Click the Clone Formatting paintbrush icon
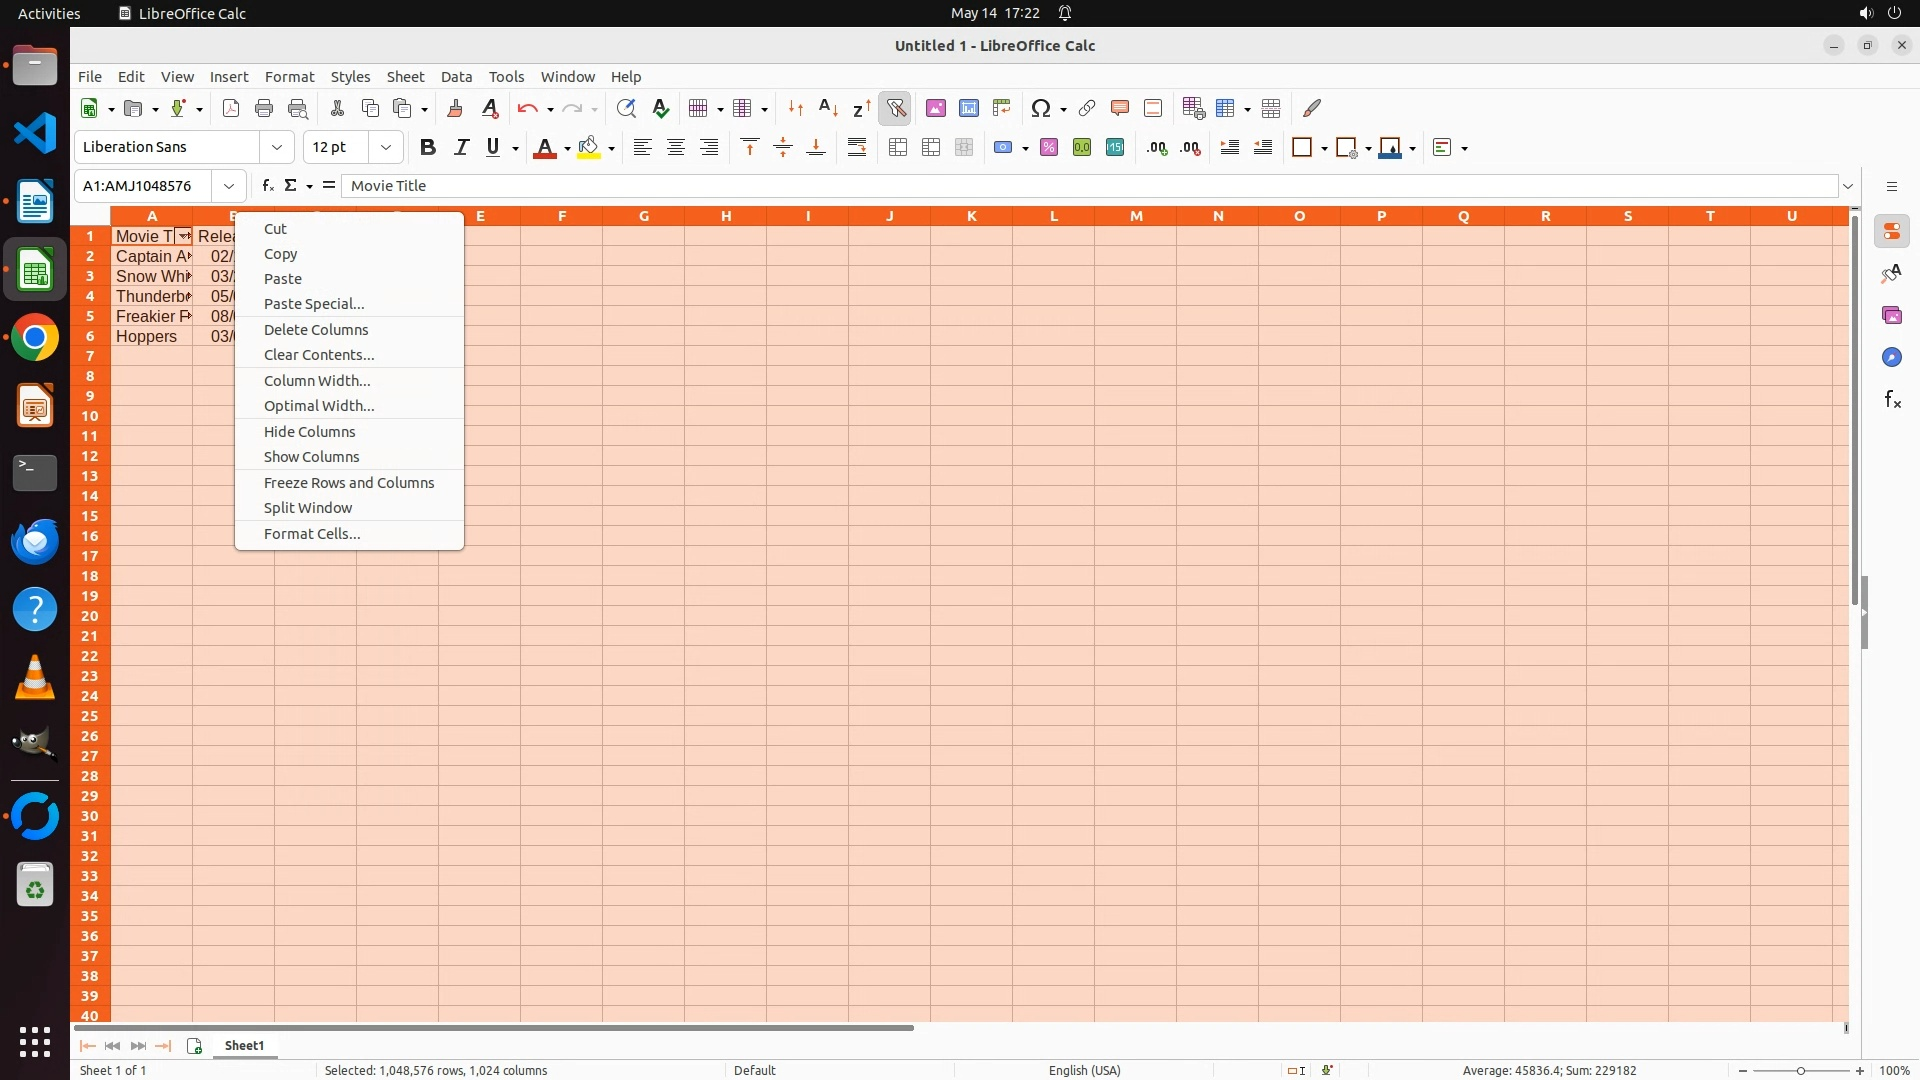 [455, 108]
